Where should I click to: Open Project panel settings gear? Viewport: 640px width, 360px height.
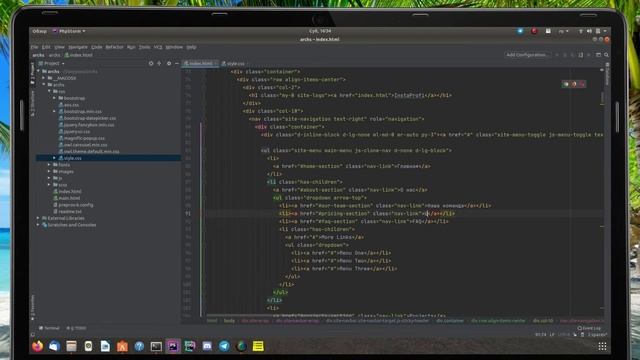tap(169, 64)
